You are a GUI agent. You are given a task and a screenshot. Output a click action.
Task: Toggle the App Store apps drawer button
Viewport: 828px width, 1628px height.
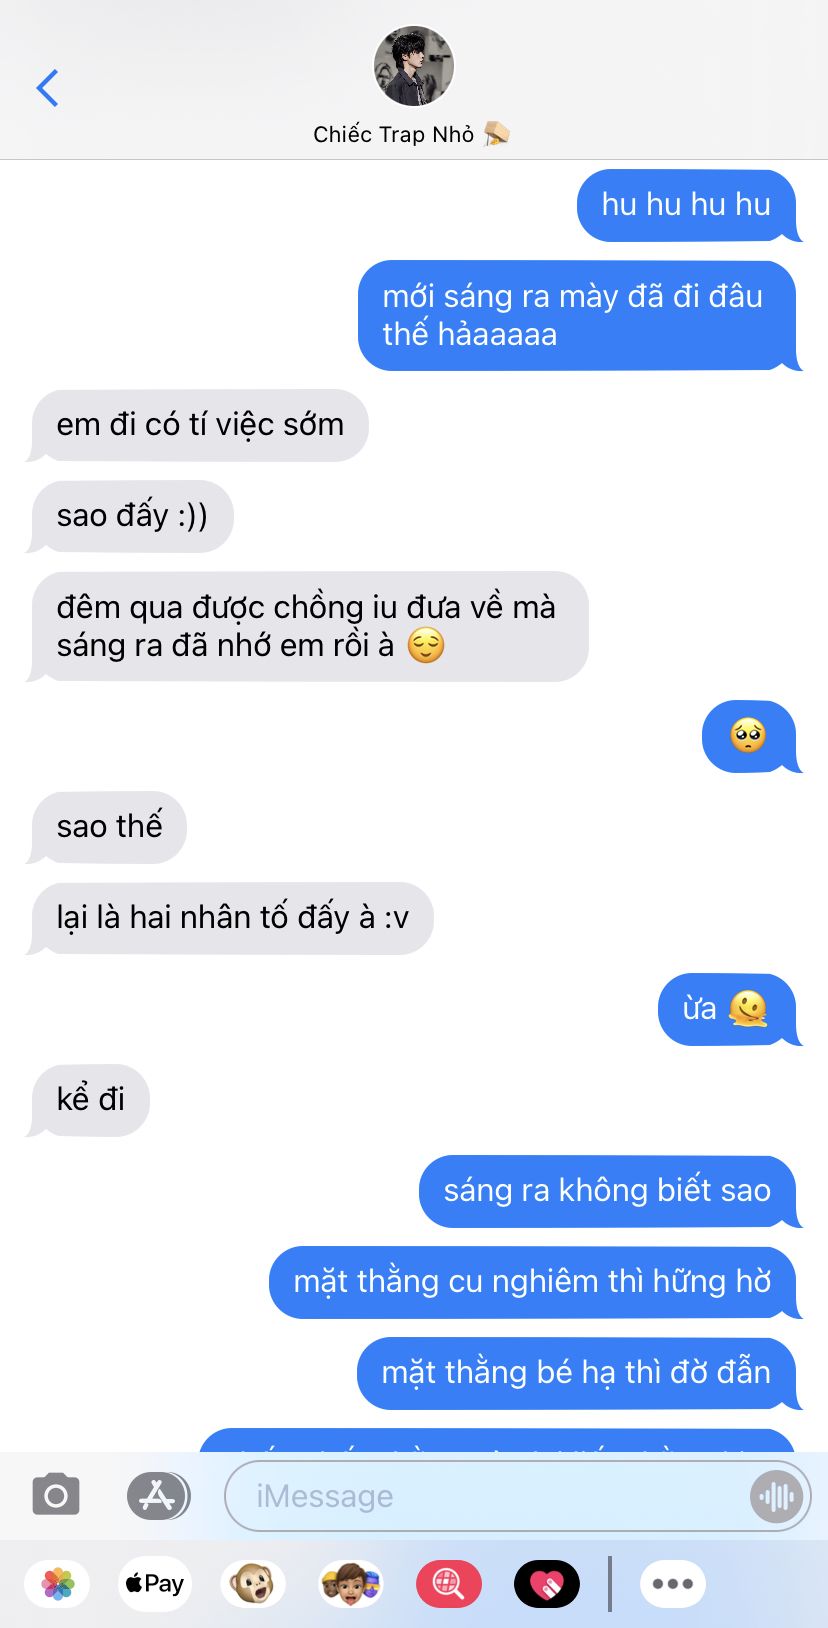coord(158,1496)
